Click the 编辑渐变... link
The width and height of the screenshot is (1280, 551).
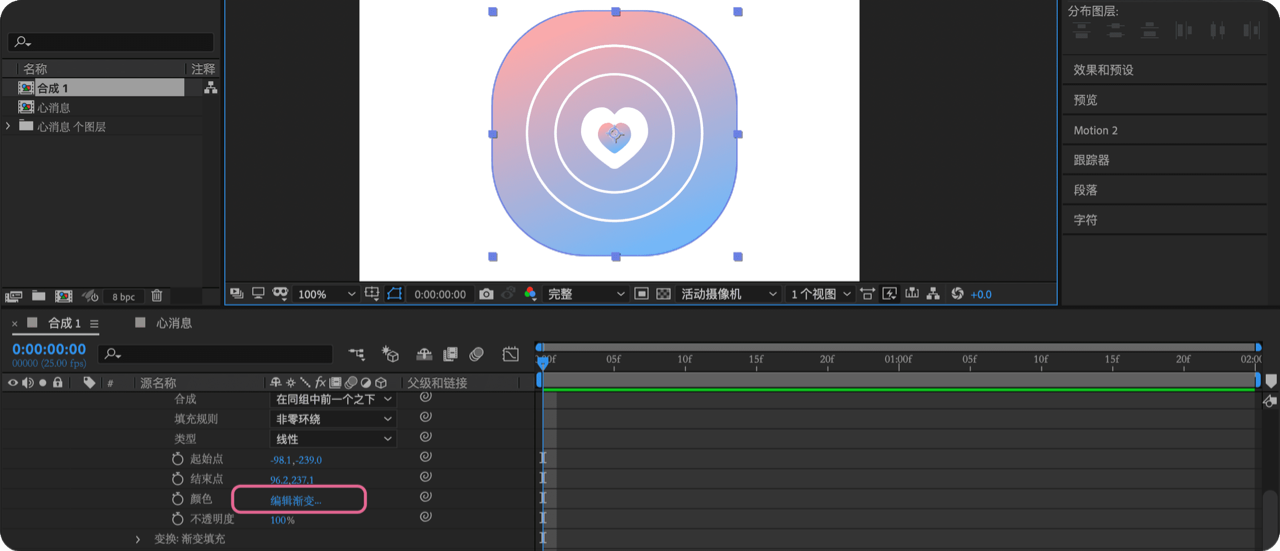click(x=296, y=500)
